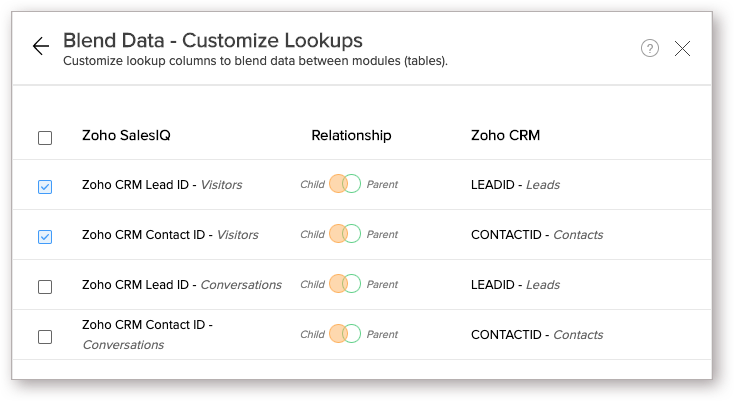Click Zoho CRM Lead ID - Conversations label

(181, 285)
